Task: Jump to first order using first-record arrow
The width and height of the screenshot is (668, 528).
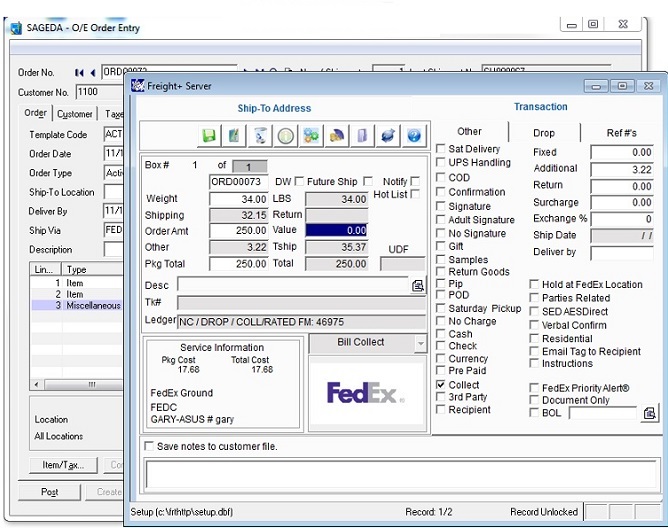Action: [79, 73]
